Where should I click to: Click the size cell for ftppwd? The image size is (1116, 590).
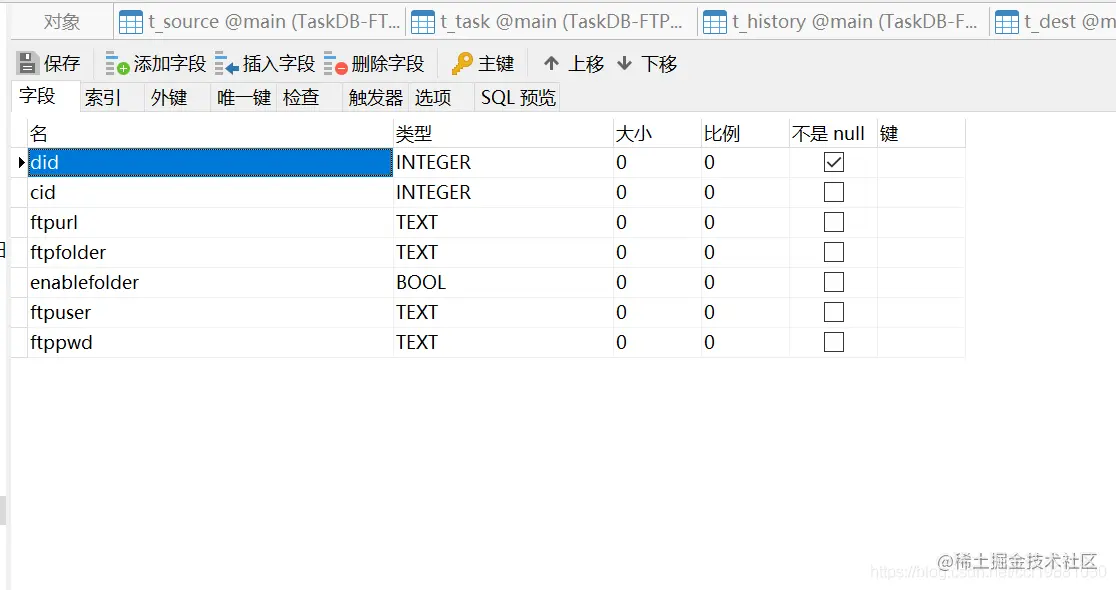[x=657, y=342]
